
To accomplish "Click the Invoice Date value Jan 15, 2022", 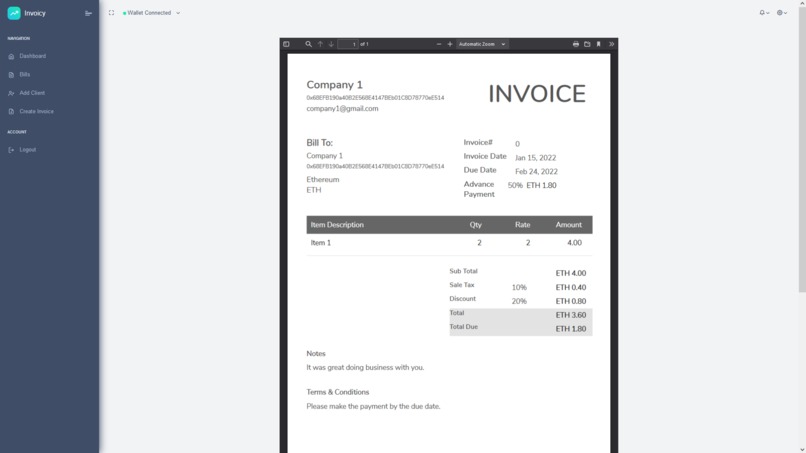I will (535, 158).
